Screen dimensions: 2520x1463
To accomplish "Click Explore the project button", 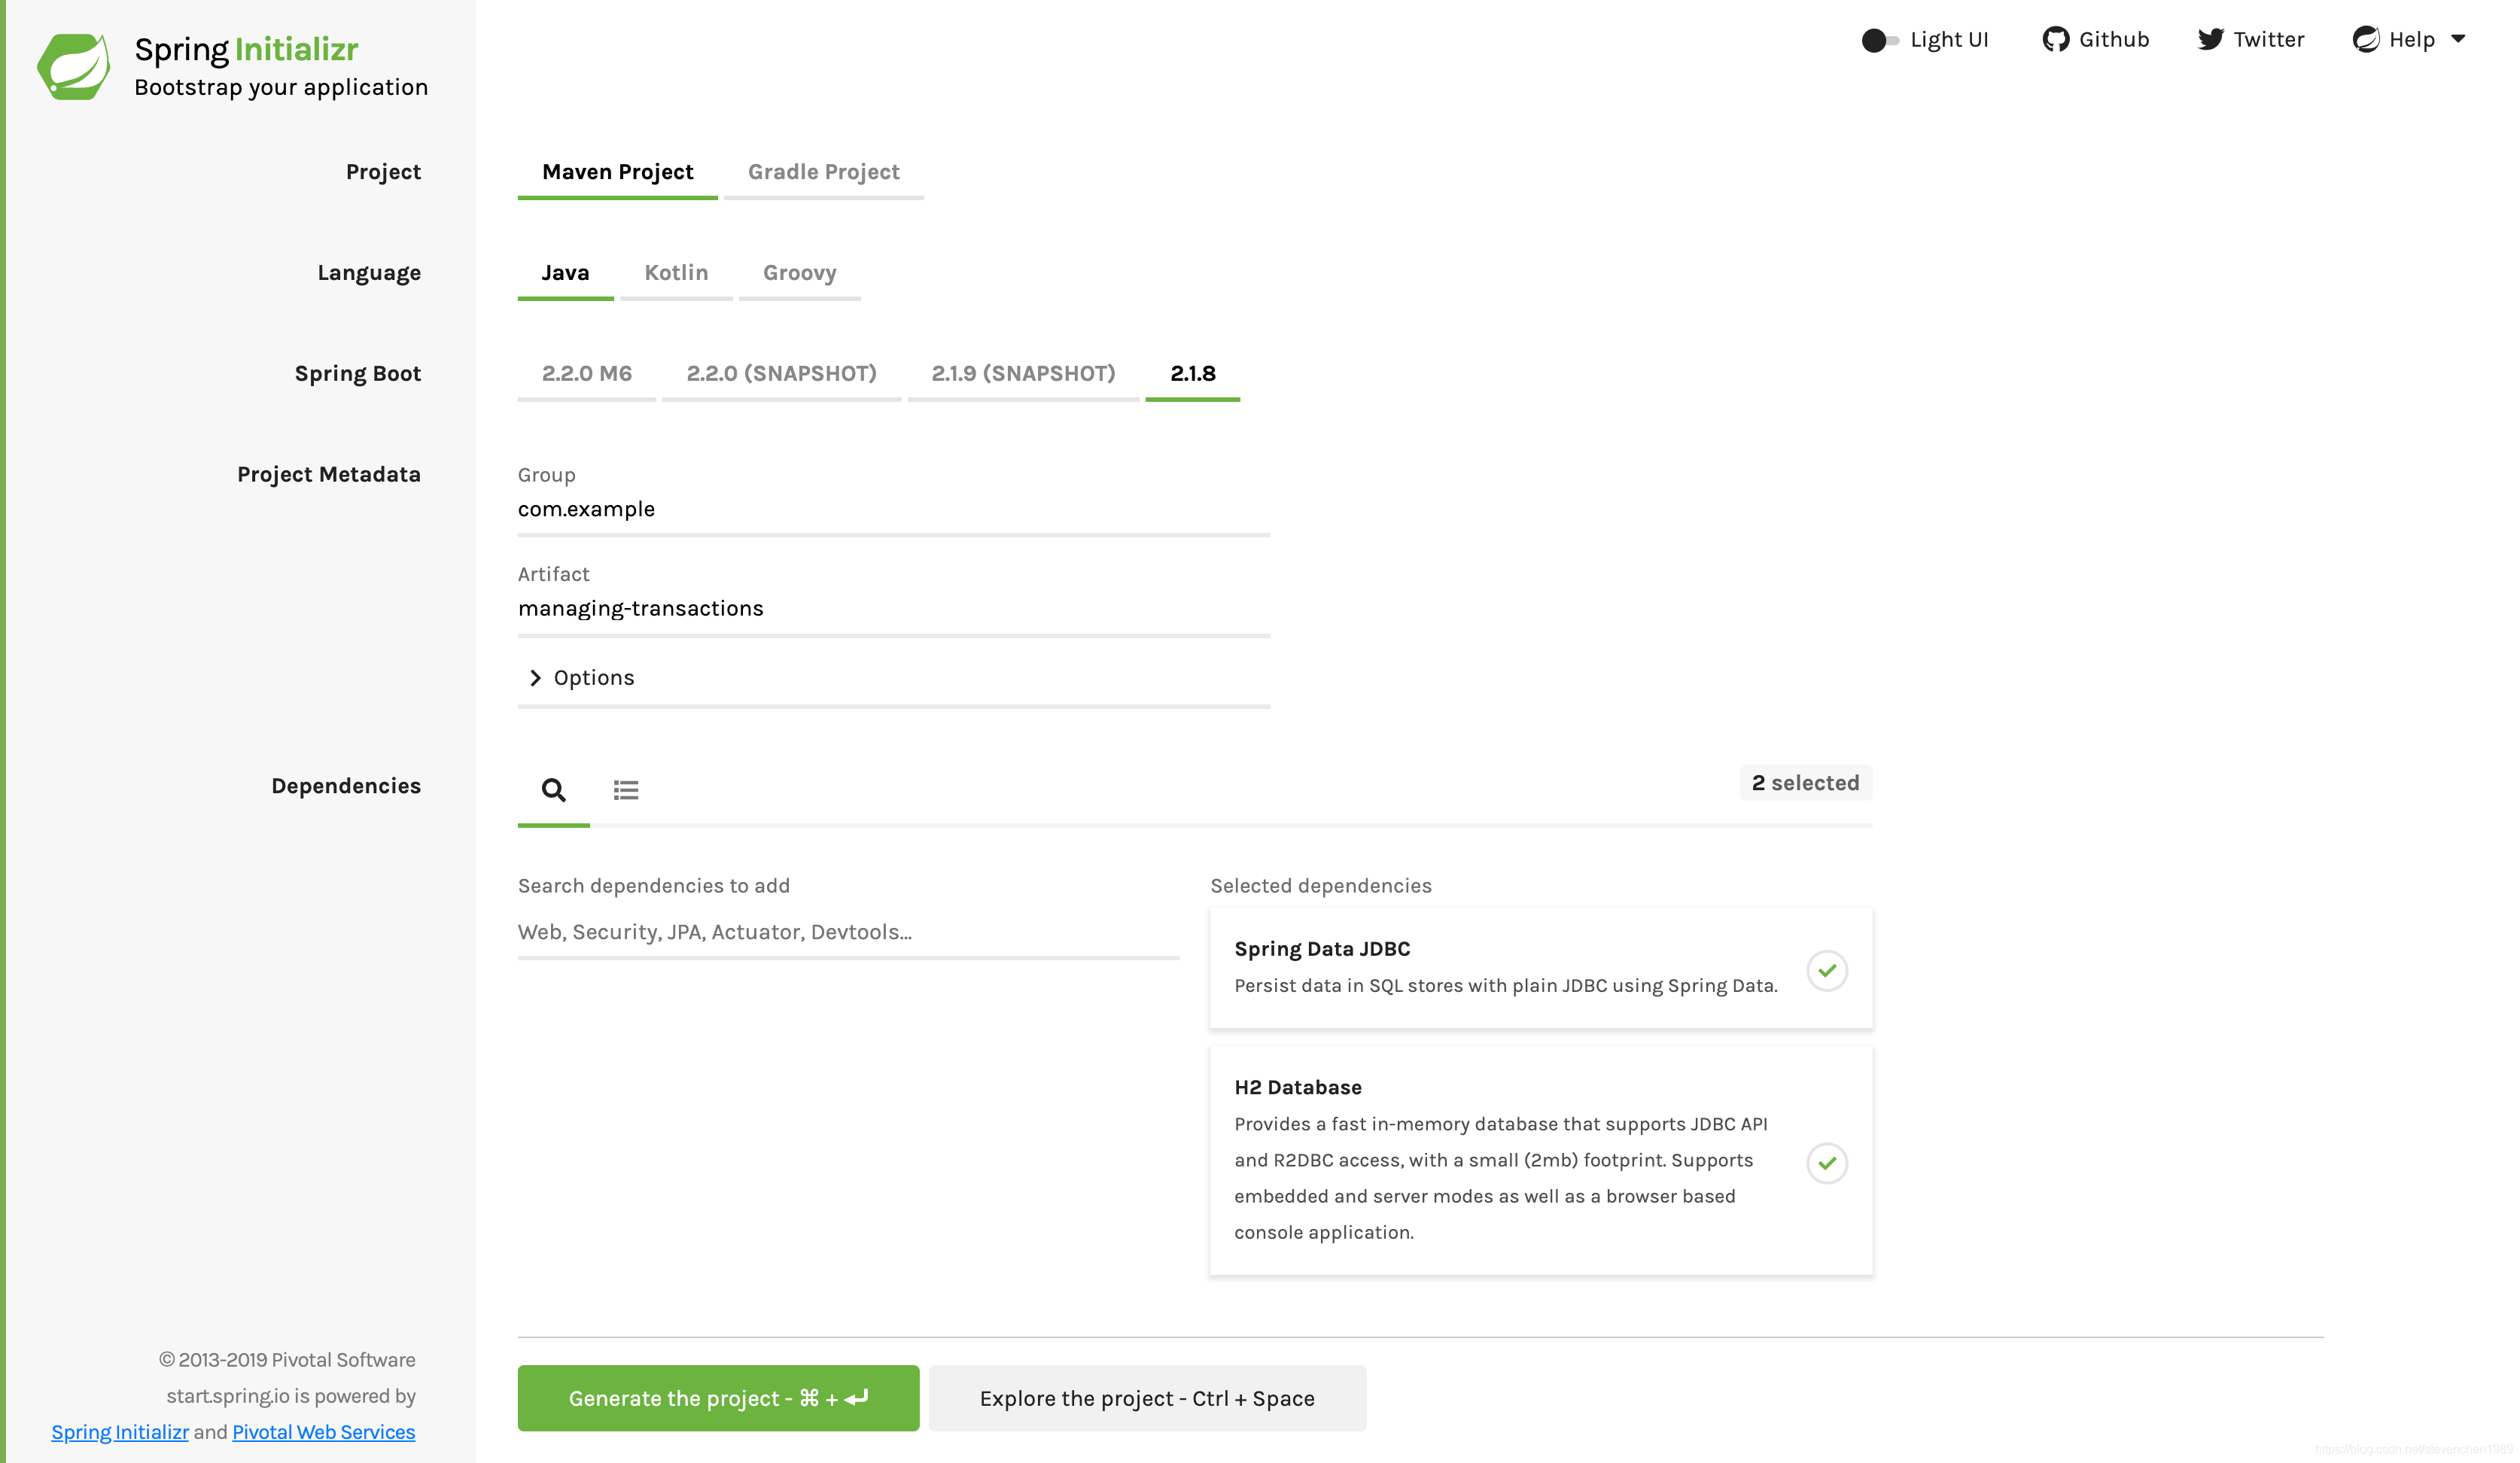I will [x=1147, y=1397].
